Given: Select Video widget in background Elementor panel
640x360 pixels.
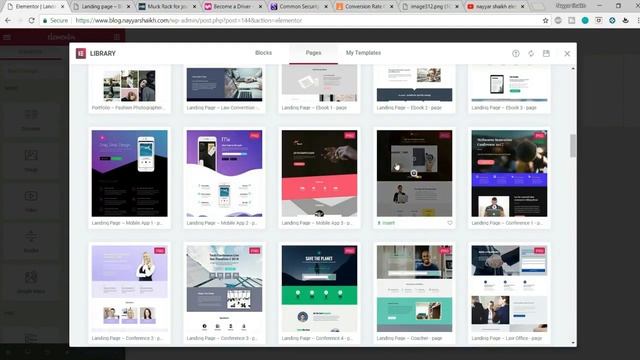Looking at the screenshot, I should [x=31, y=201].
